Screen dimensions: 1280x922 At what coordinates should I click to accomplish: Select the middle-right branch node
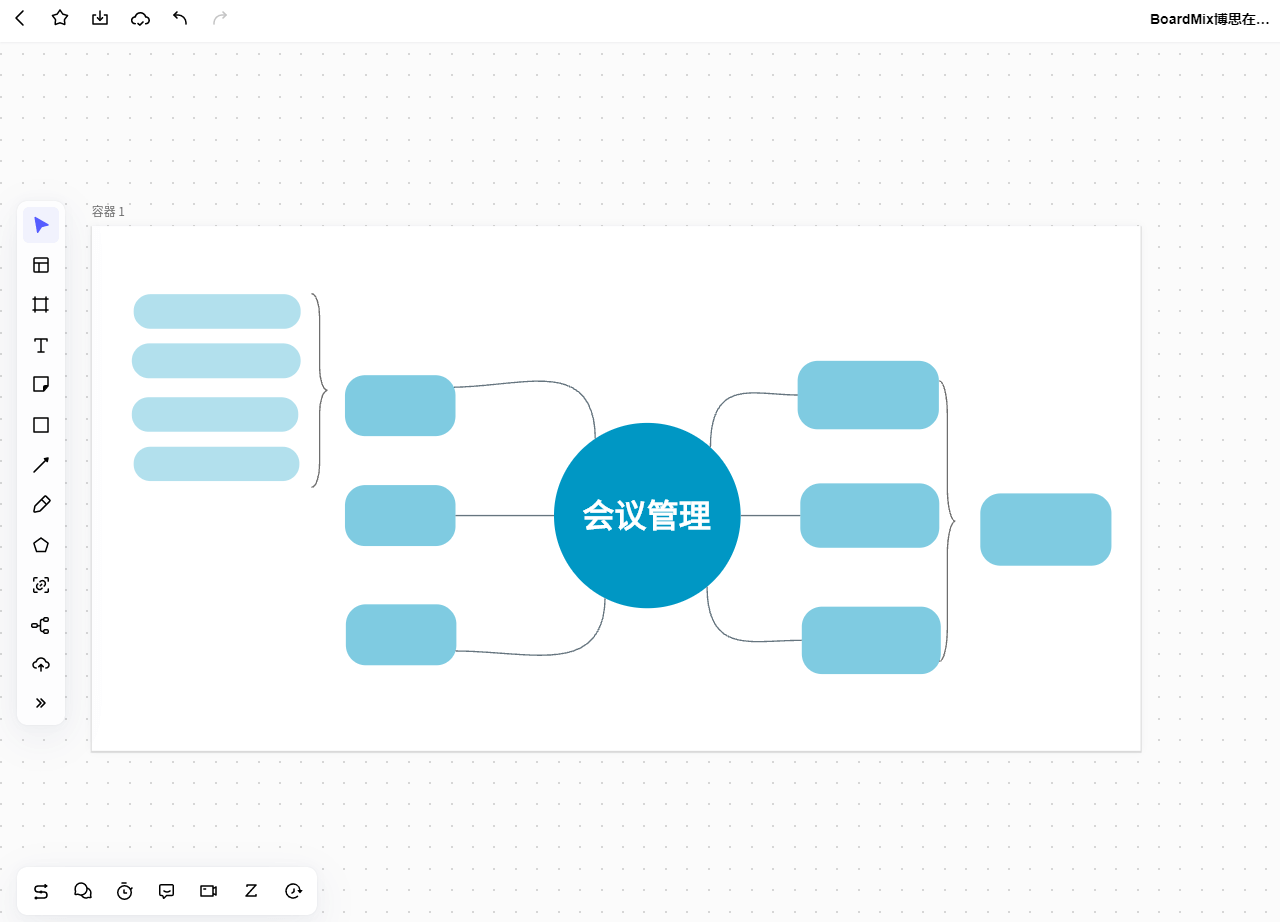(870, 516)
